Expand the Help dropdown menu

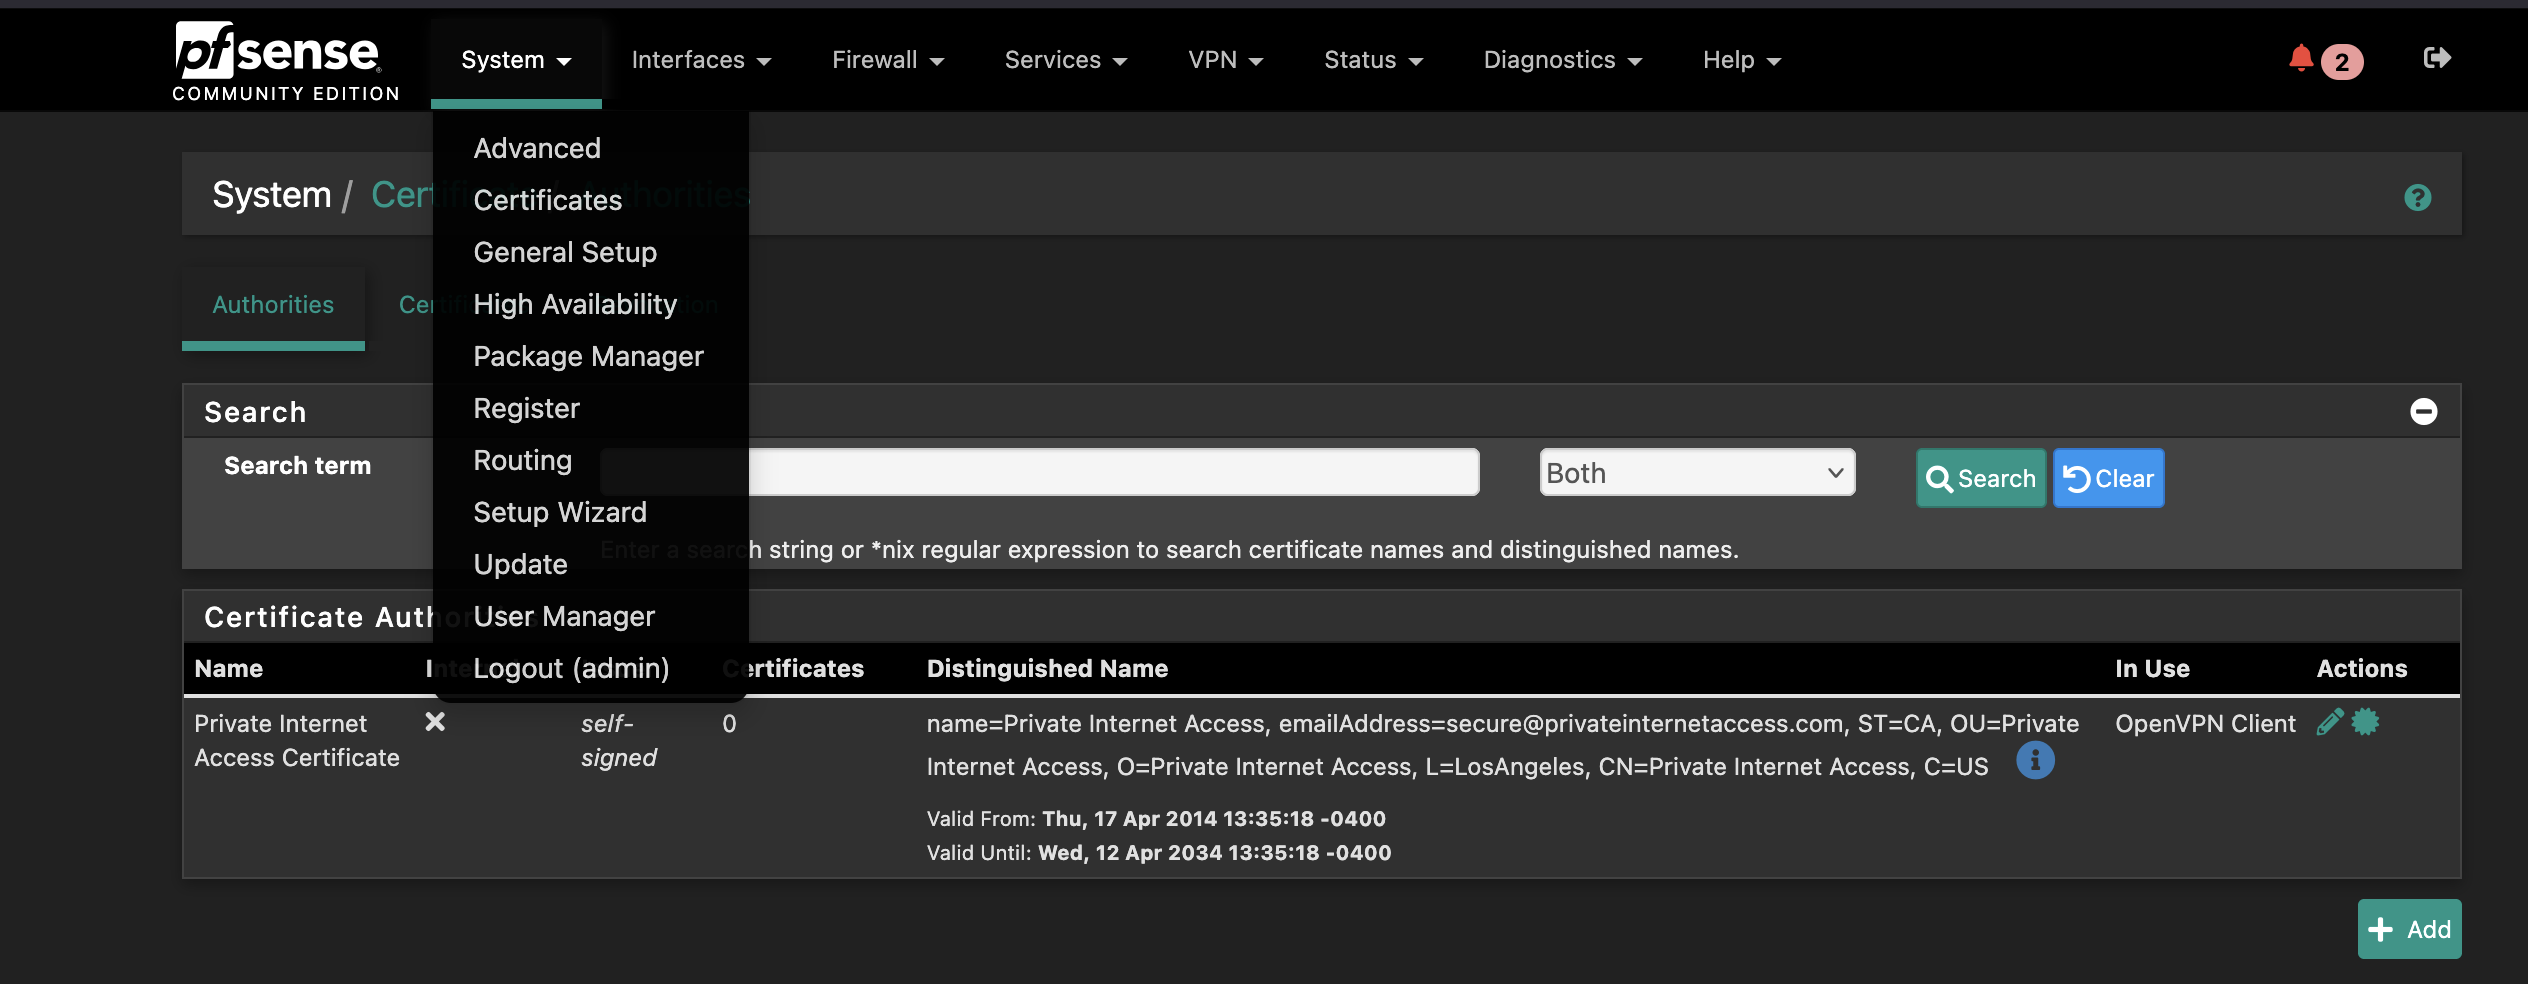[x=1741, y=60]
